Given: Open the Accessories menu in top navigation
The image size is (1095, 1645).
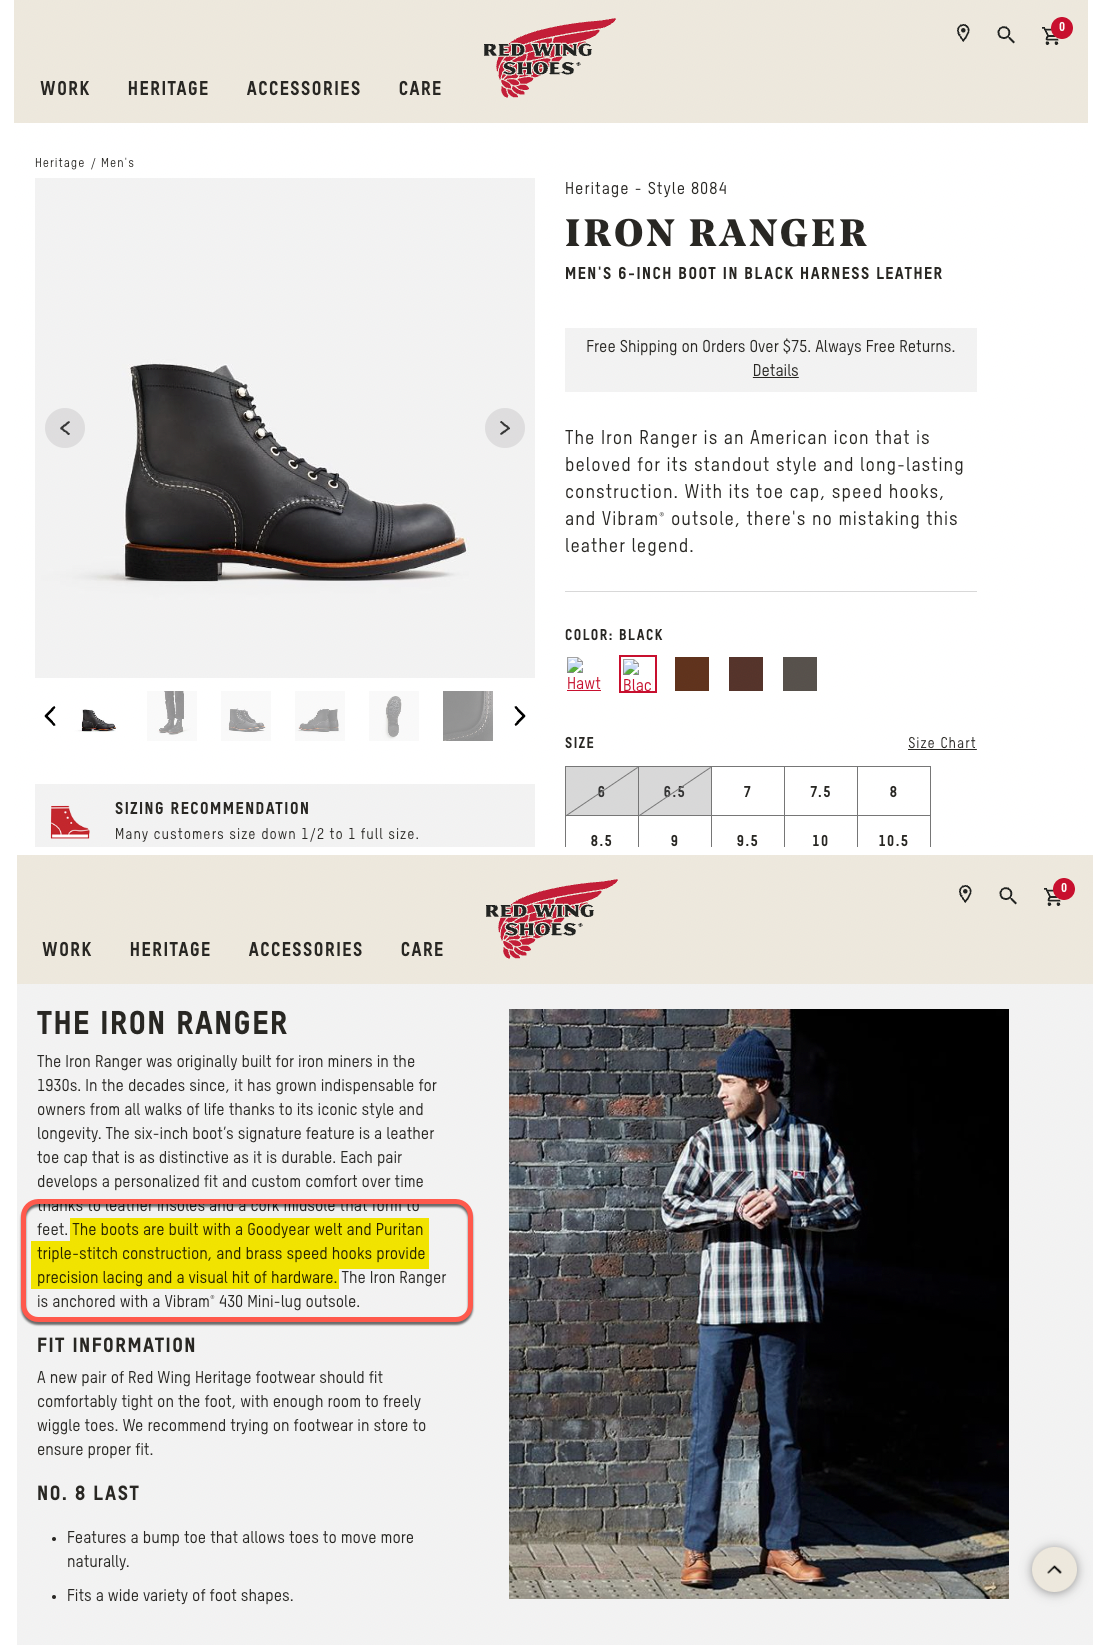Looking at the screenshot, I should pyautogui.click(x=304, y=89).
